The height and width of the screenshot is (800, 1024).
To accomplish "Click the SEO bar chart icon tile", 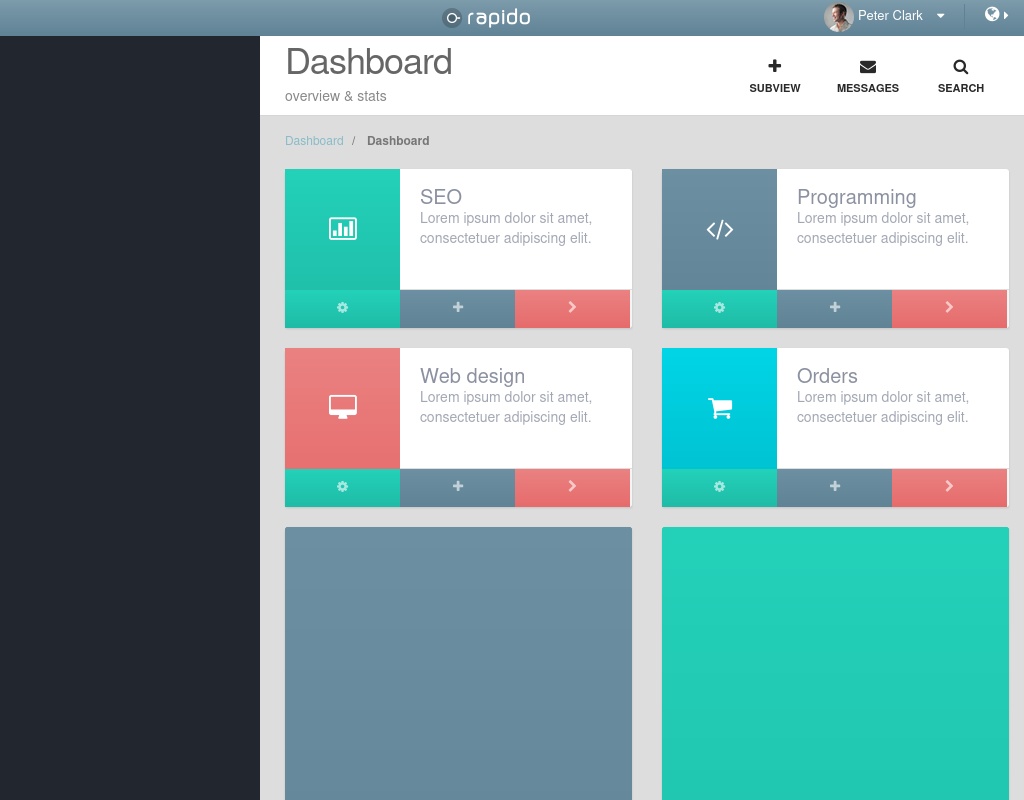I will point(342,229).
